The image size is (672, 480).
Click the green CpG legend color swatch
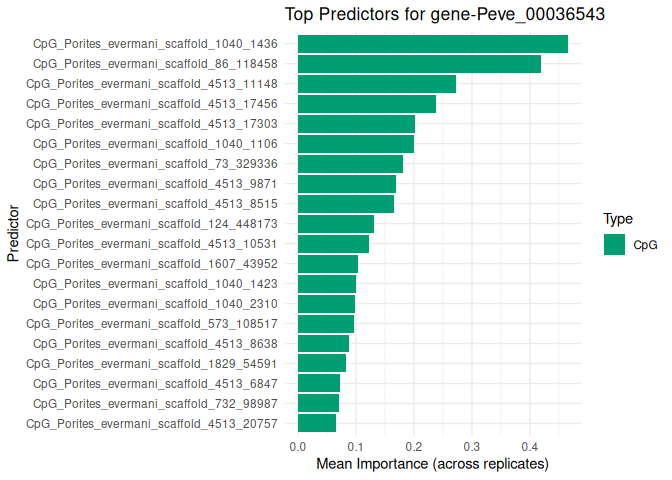[x=614, y=245]
